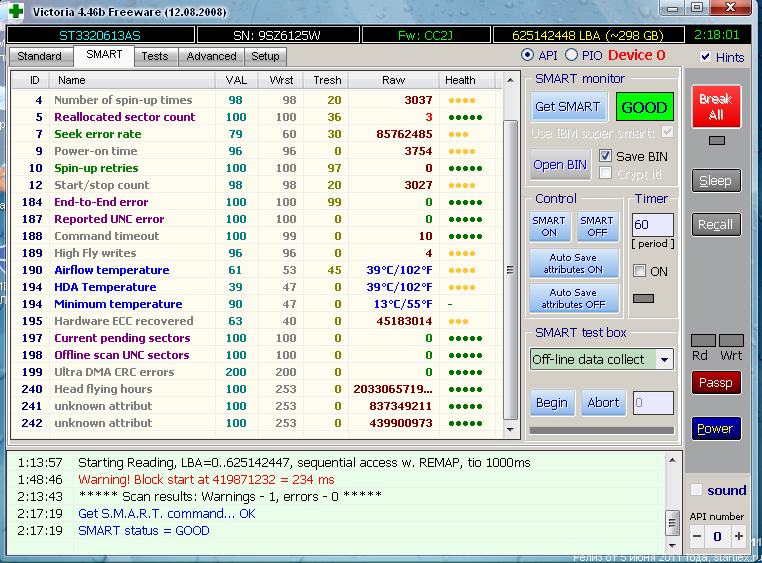Switch to the Standard tab

(39, 56)
